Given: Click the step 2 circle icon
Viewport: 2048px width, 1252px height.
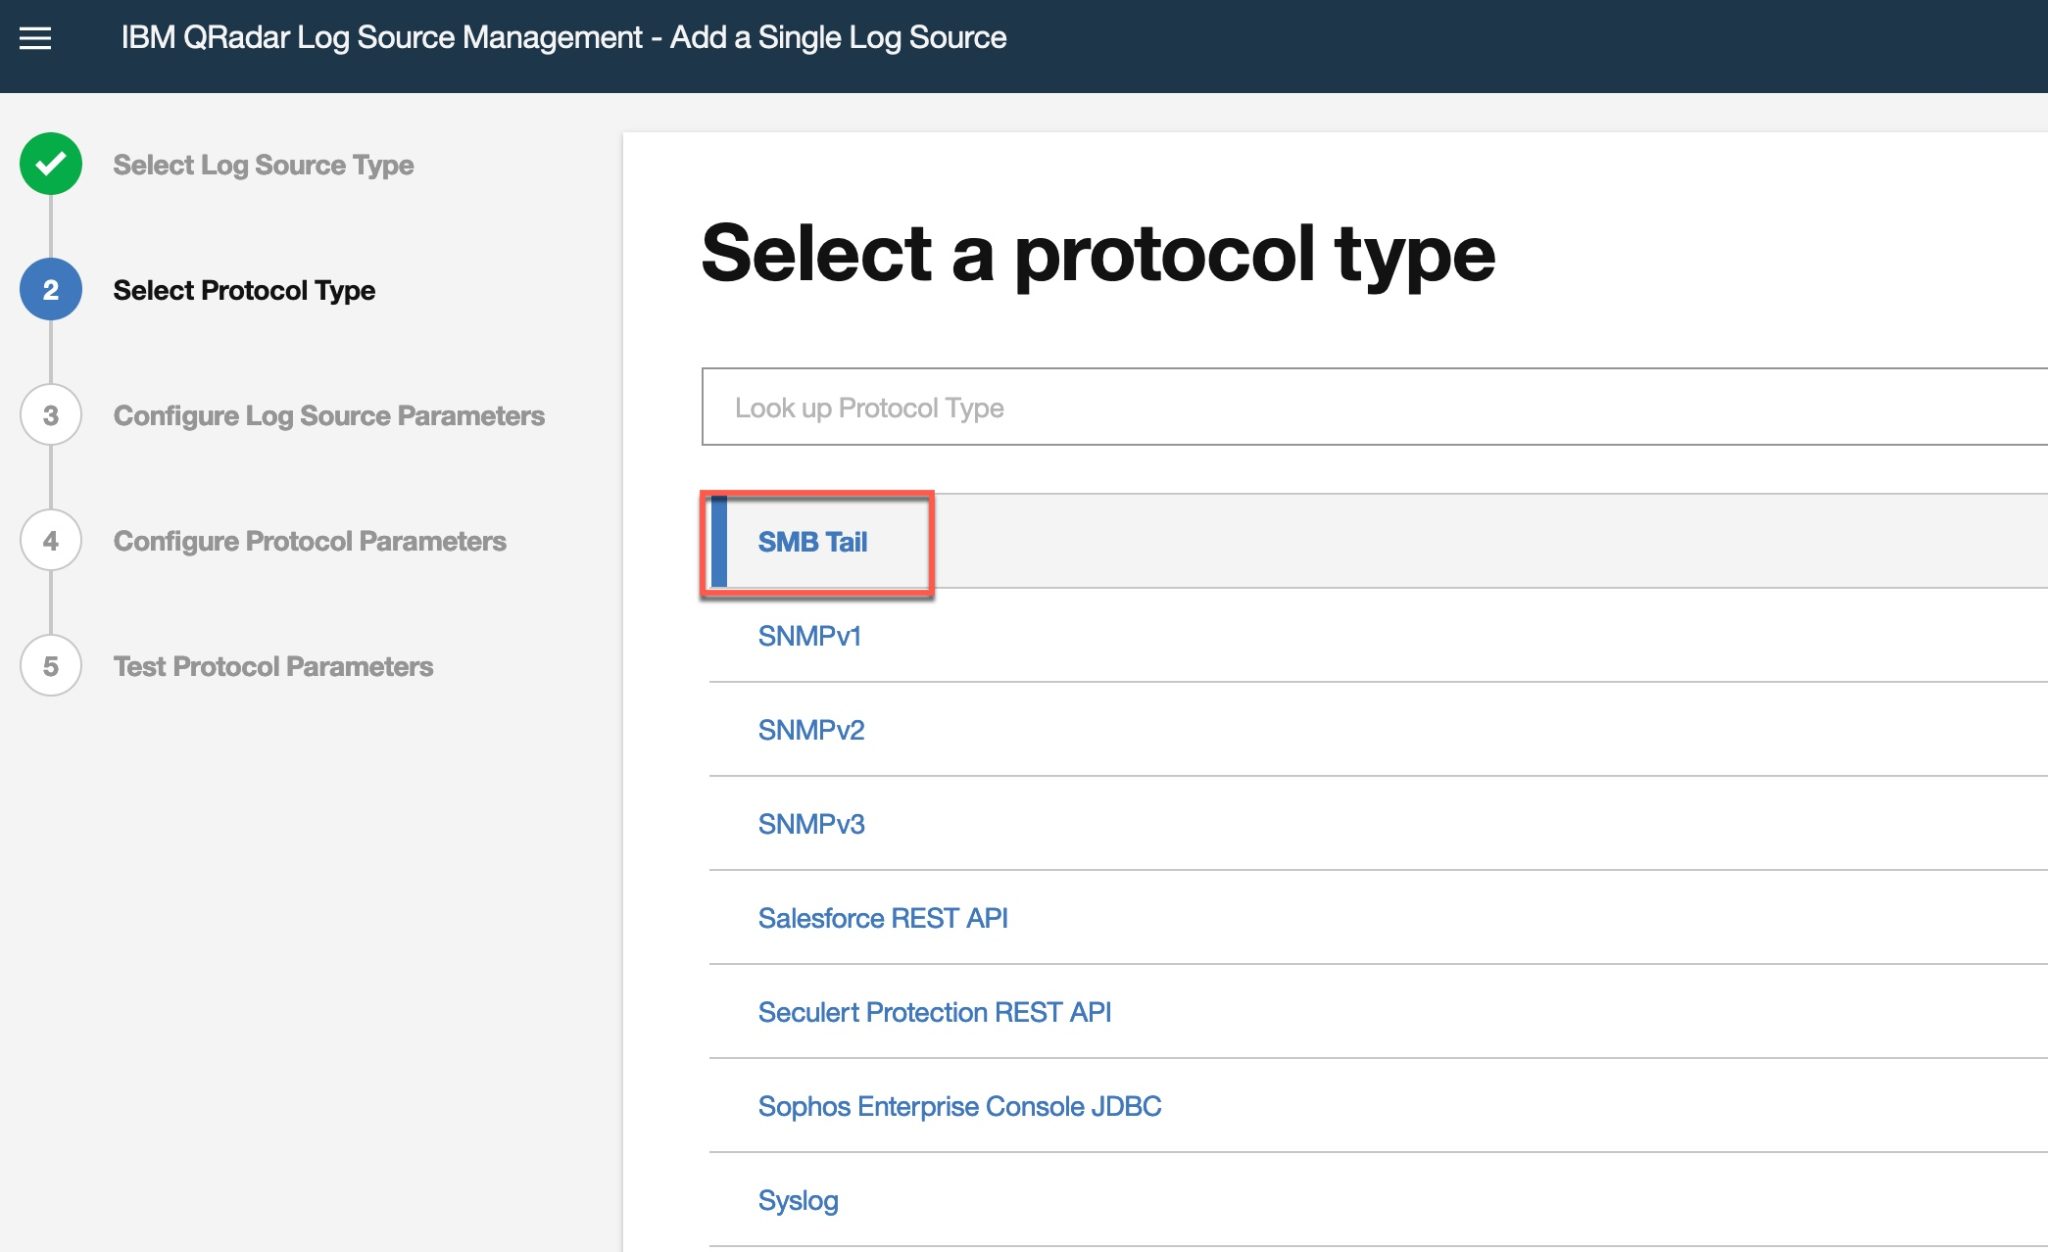Looking at the screenshot, I should point(50,289).
